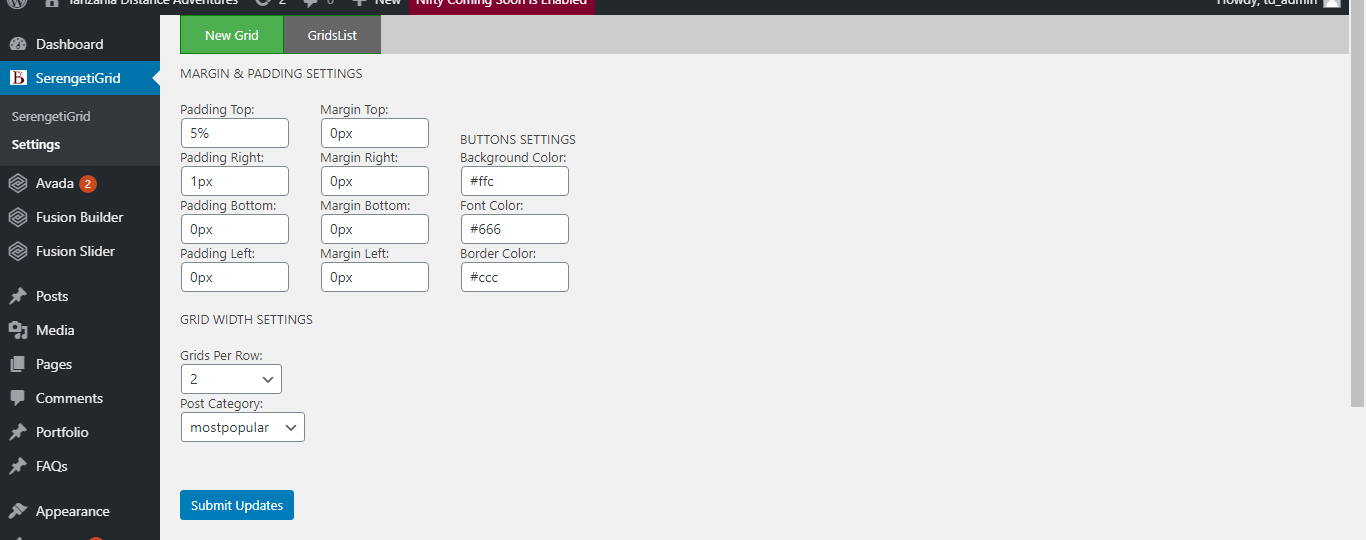1366x540 pixels.
Task: Click the MARGIN & PADDING SETTINGS heading
Action: coord(271,74)
